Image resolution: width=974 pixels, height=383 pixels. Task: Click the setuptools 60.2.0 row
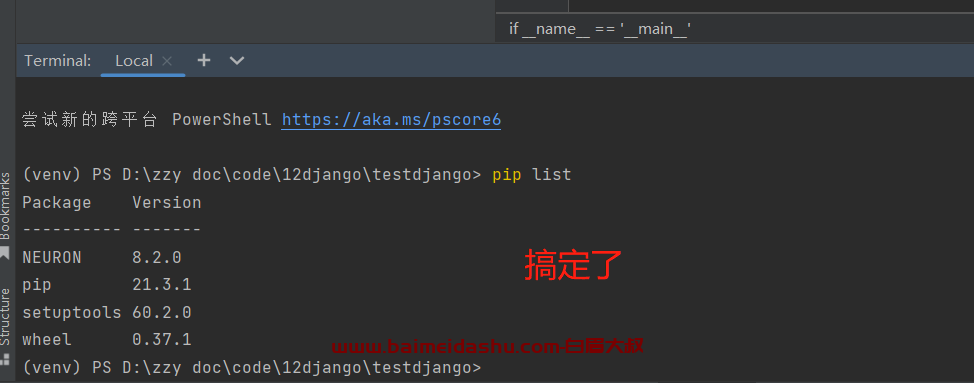pos(107,312)
